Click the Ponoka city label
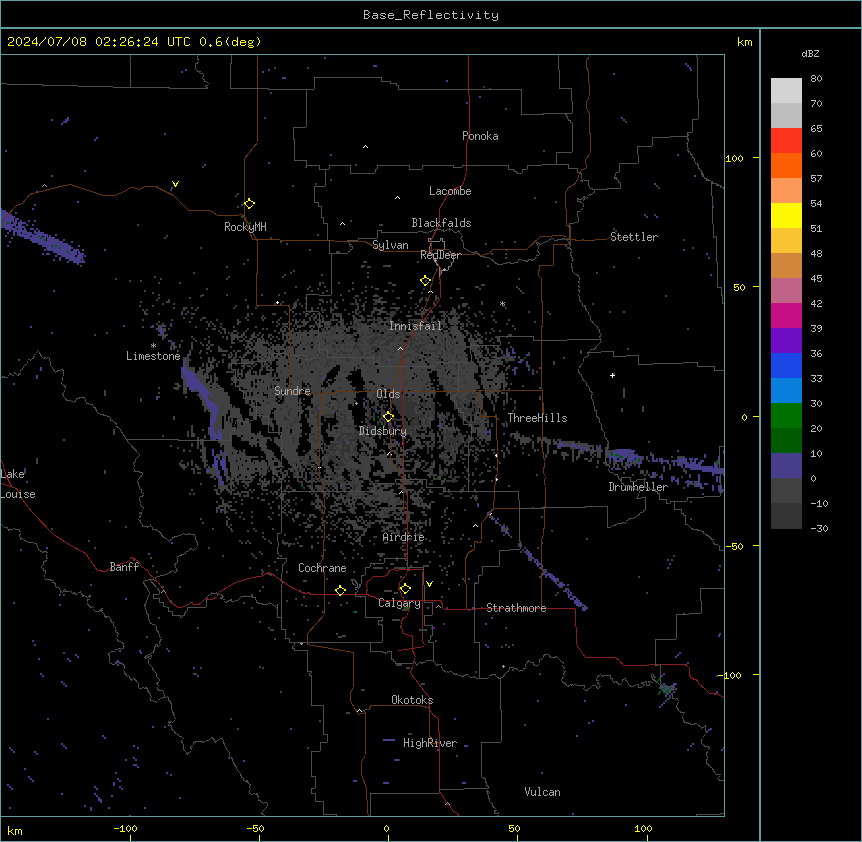The width and height of the screenshot is (862, 842). tap(480, 136)
